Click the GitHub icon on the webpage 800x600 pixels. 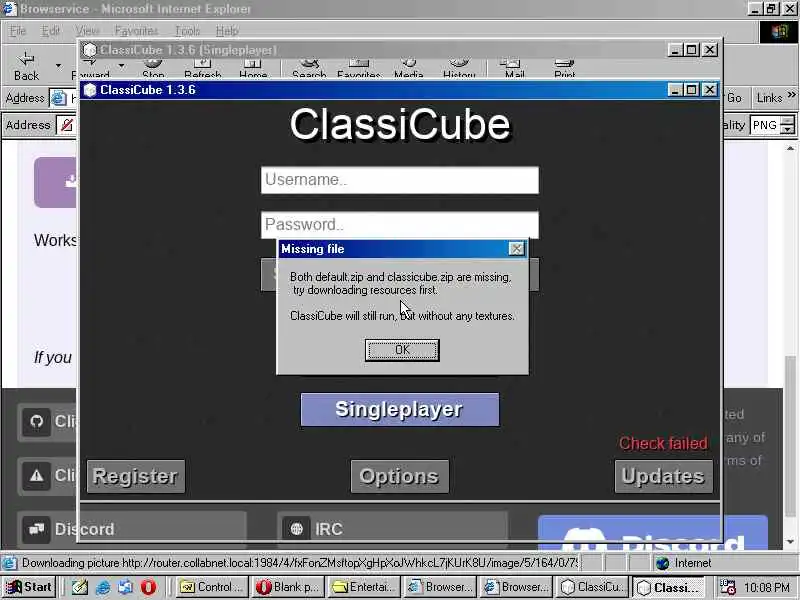(x=36, y=421)
